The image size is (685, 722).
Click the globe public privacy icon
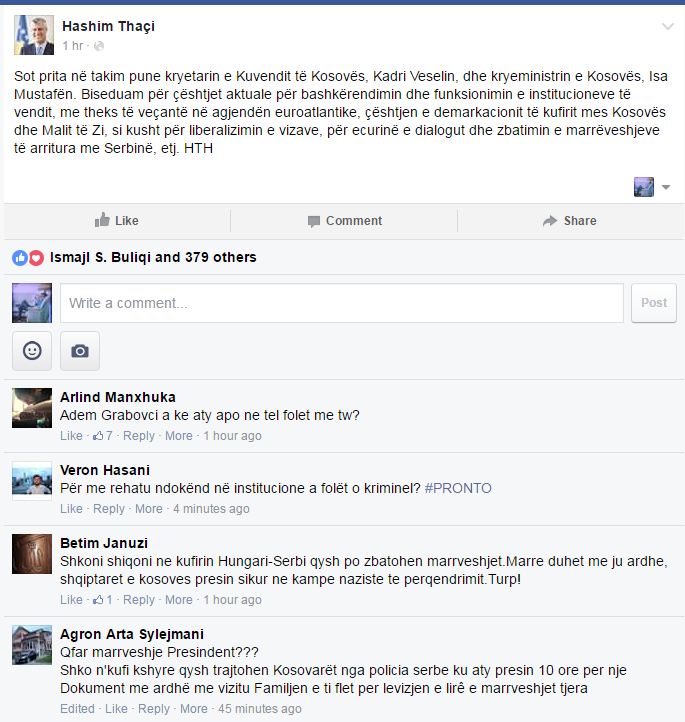pos(99,46)
